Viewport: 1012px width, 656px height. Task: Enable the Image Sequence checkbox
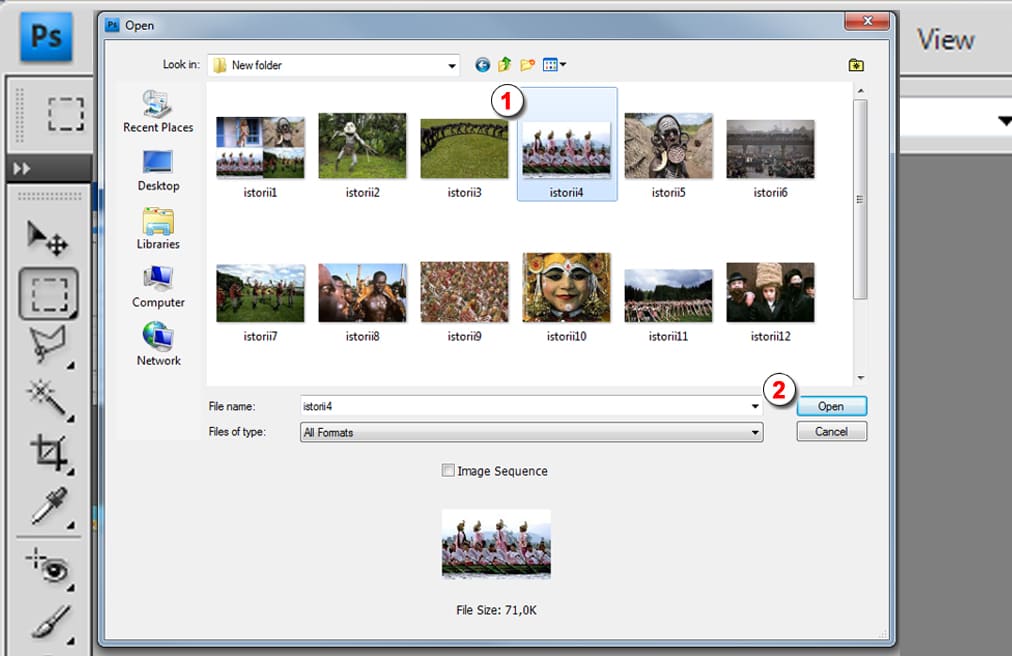point(448,471)
